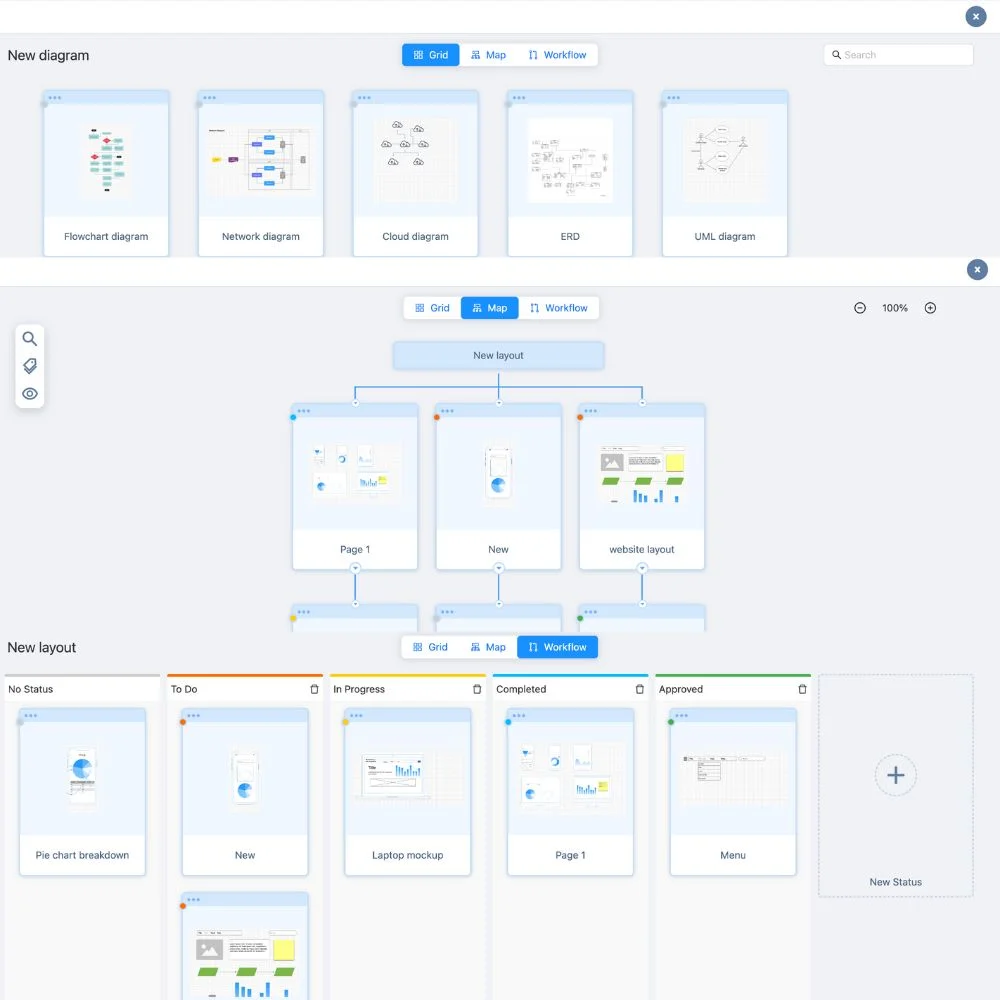Open the tag tool in map sidebar
The image size is (1000, 1000).
tap(29, 365)
